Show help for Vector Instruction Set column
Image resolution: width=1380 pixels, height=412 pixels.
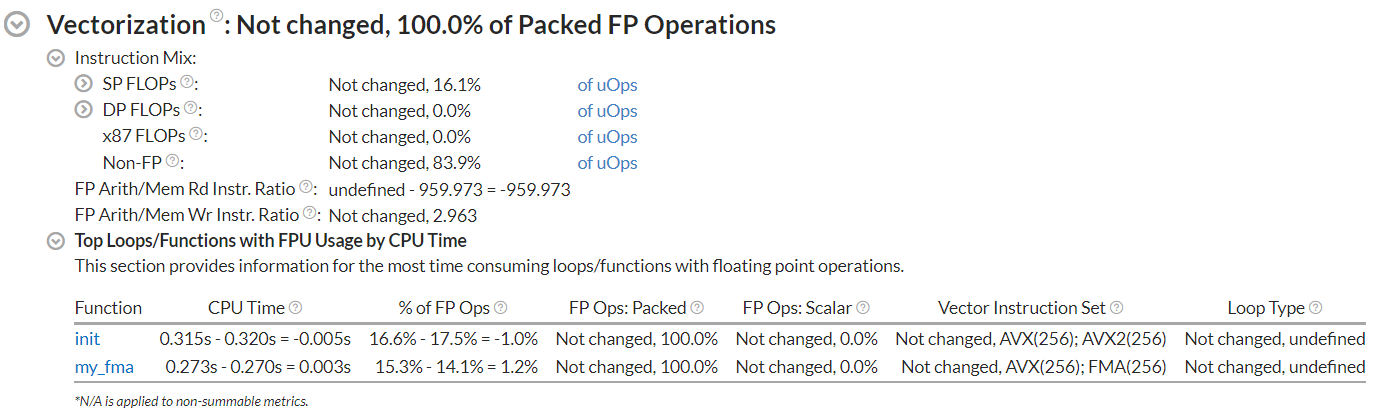(x=1117, y=308)
